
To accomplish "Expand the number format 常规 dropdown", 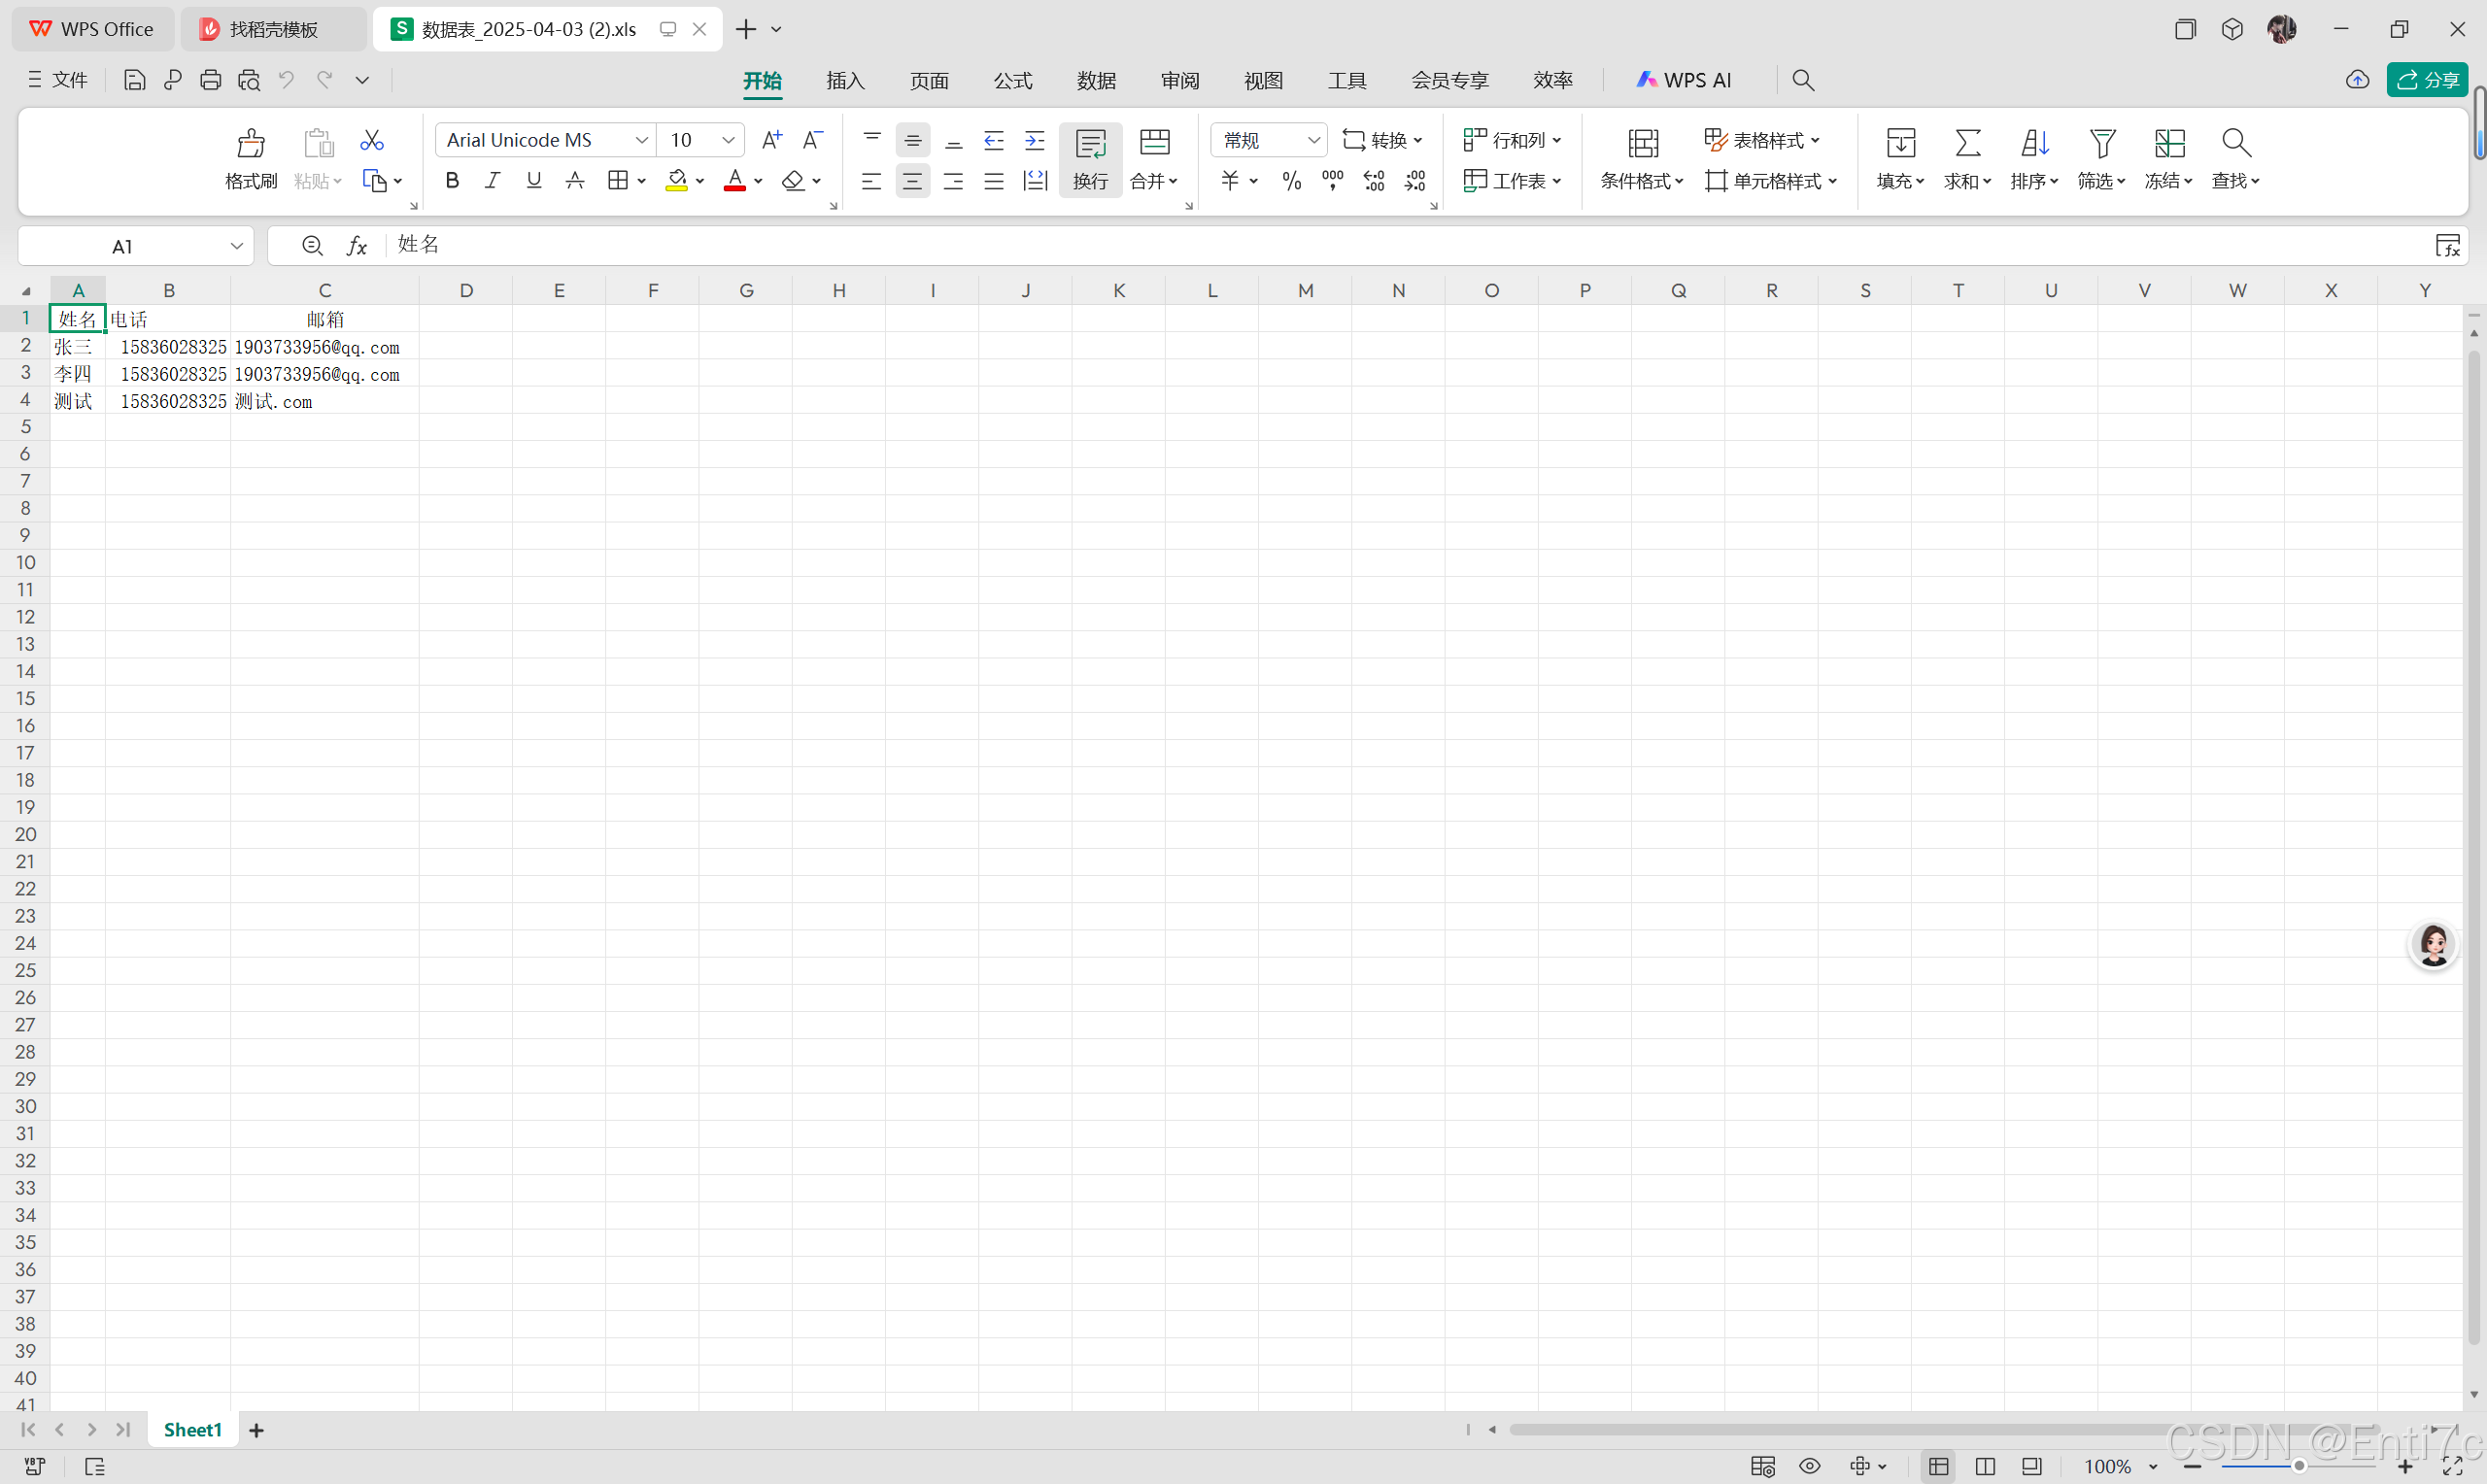I will (x=1312, y=140).
